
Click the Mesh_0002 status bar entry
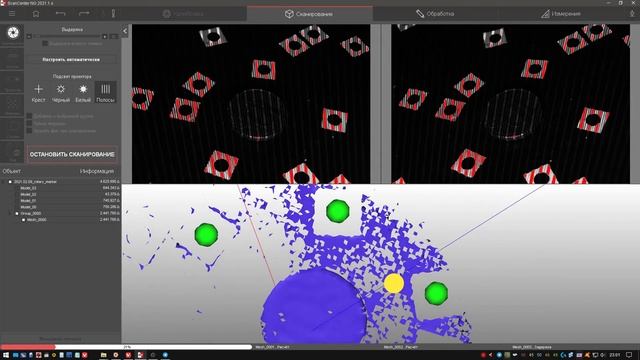tap(400, 347)
